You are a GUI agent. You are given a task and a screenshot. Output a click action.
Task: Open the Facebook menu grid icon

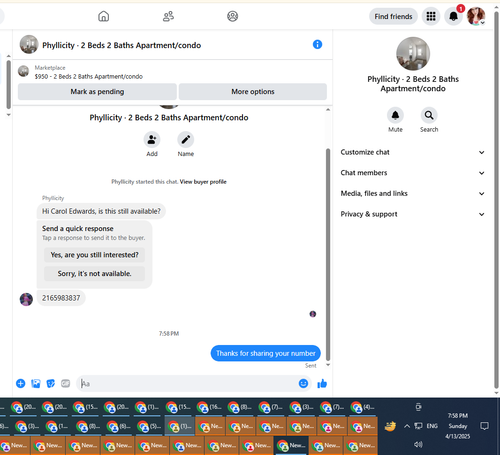431,16
